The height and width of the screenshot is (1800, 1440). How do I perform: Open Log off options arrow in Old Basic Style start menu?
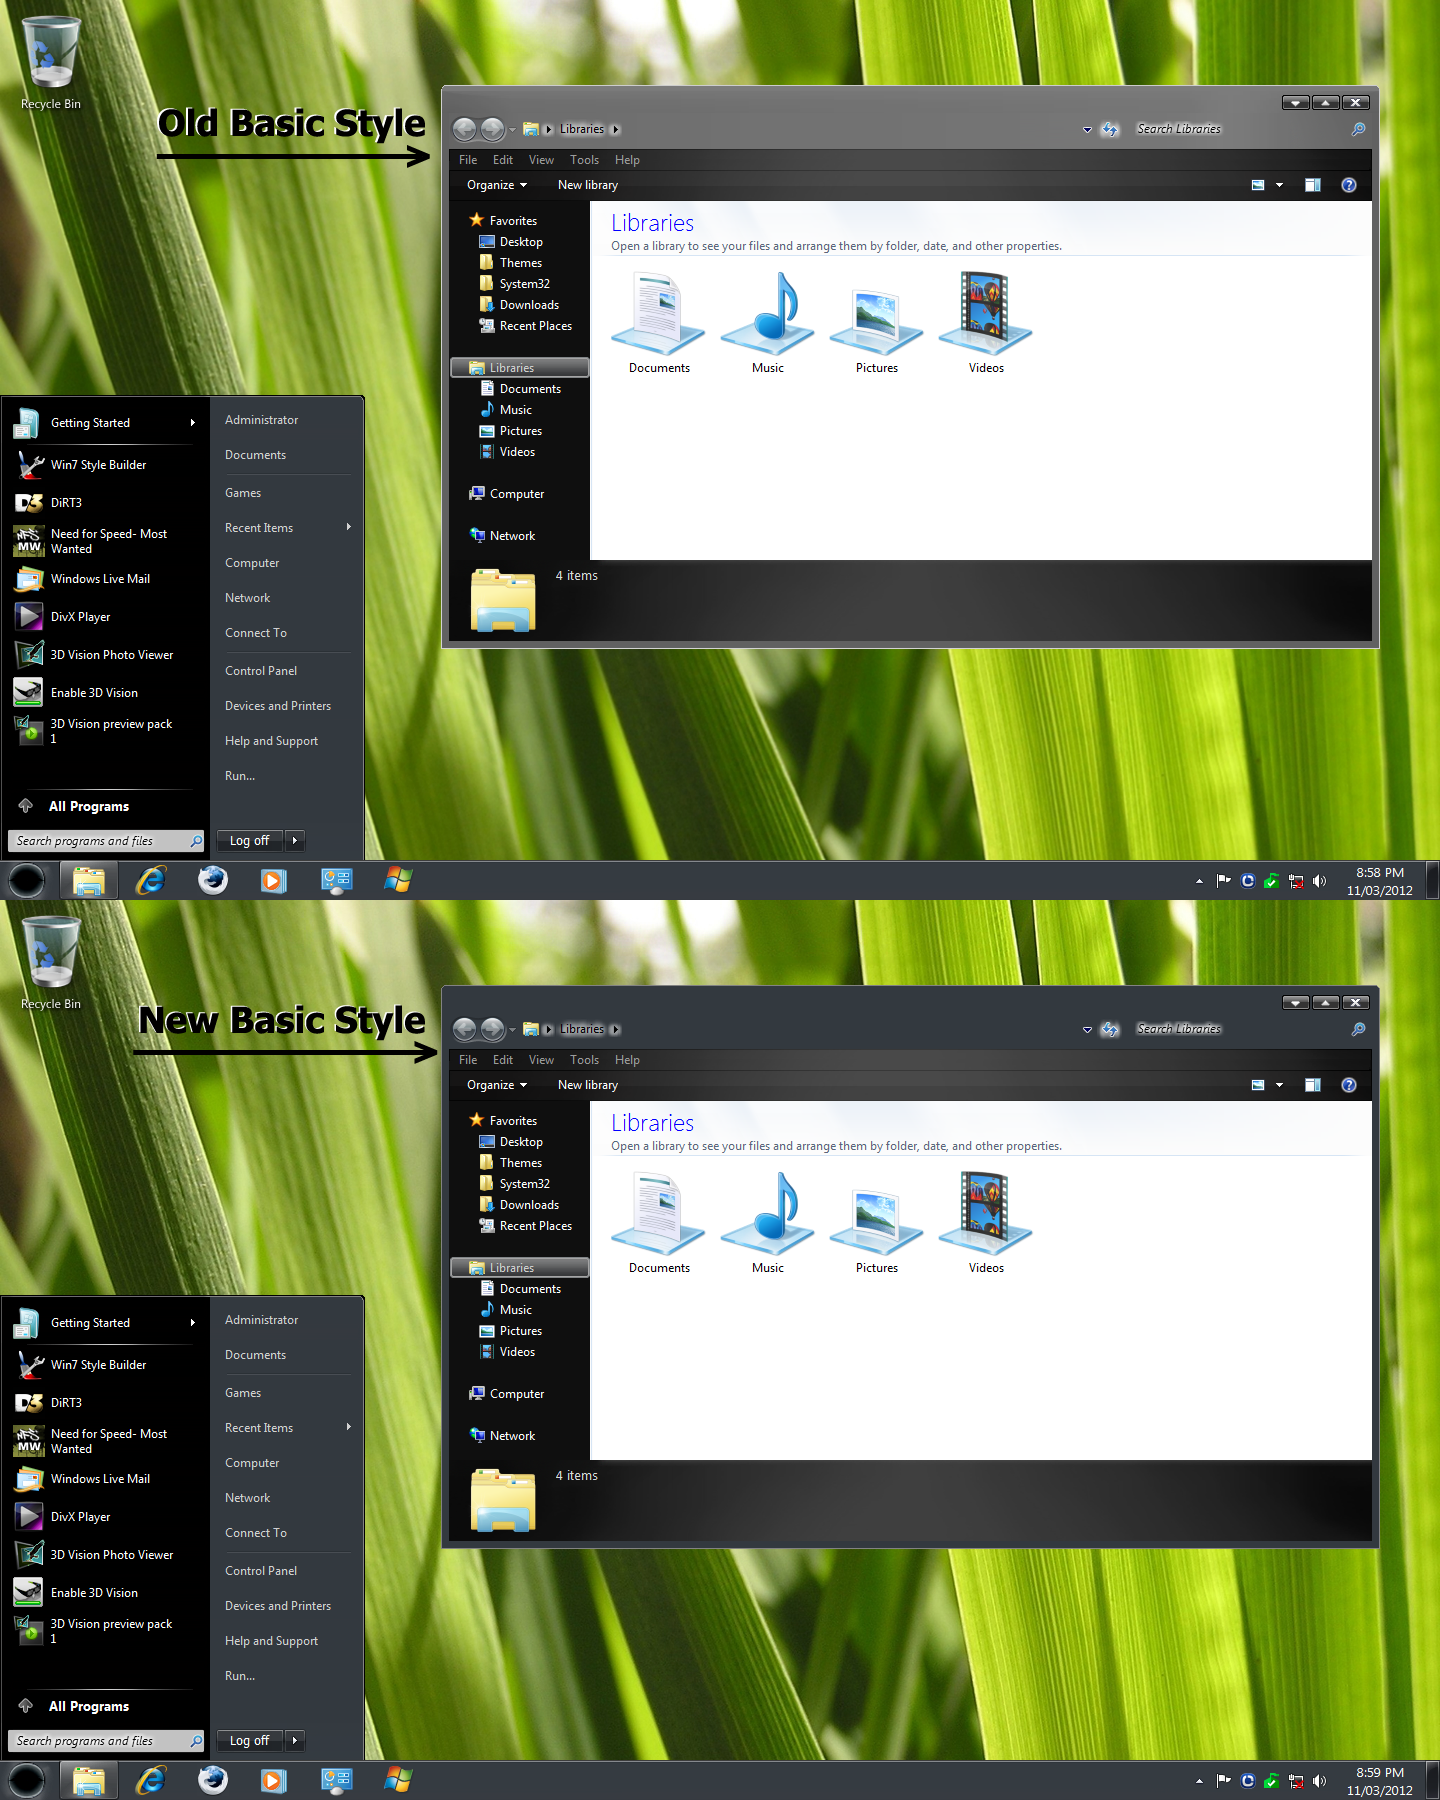(295, 841)
